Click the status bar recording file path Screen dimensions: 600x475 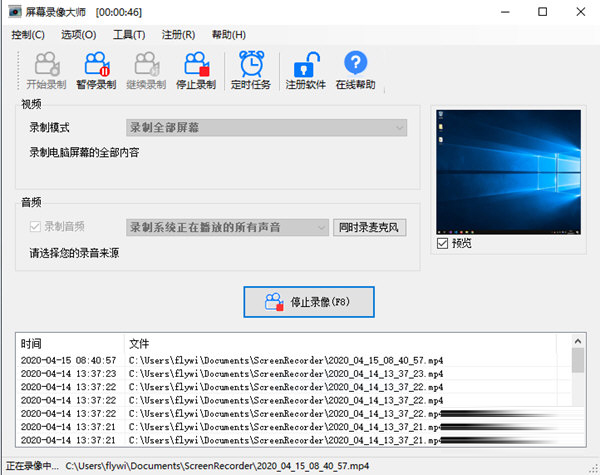(x=217, y=466)
